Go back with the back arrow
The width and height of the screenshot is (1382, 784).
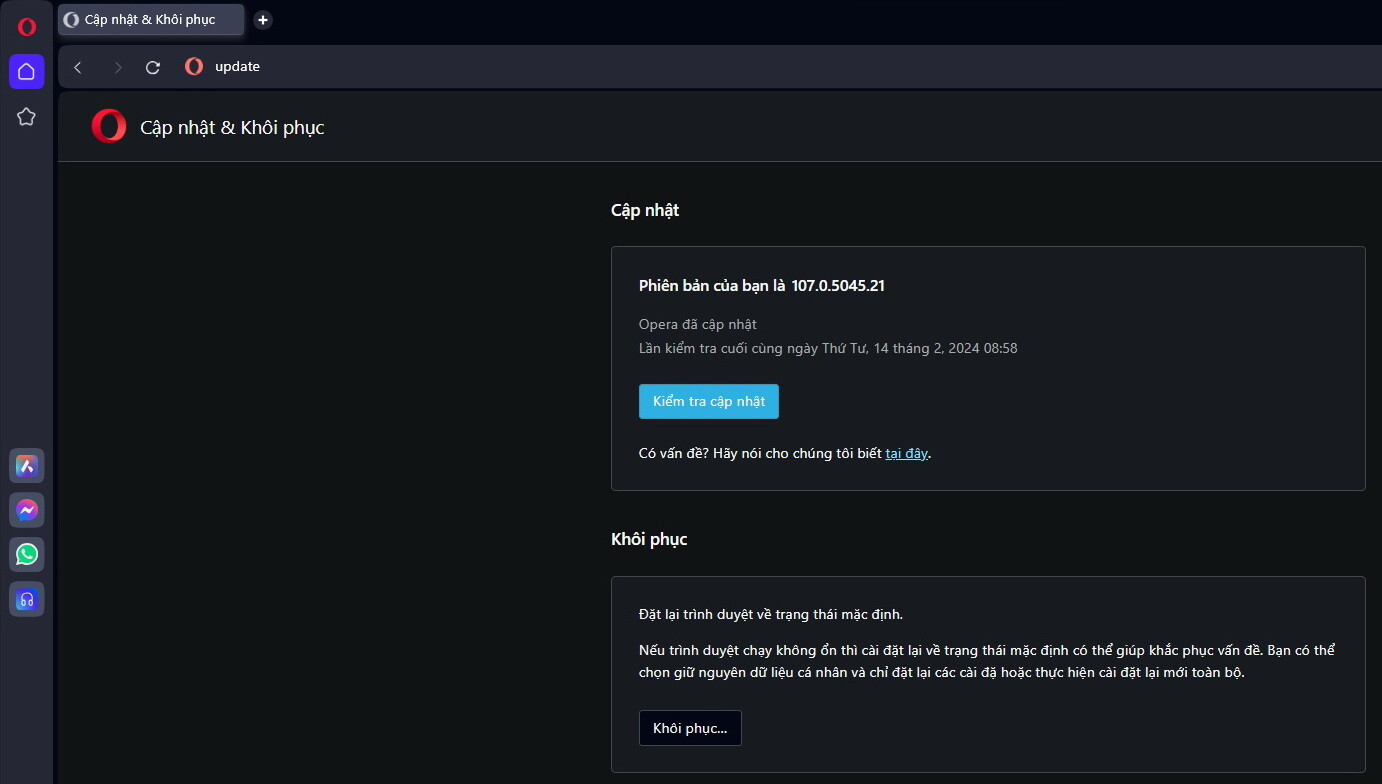click(78, 67)
